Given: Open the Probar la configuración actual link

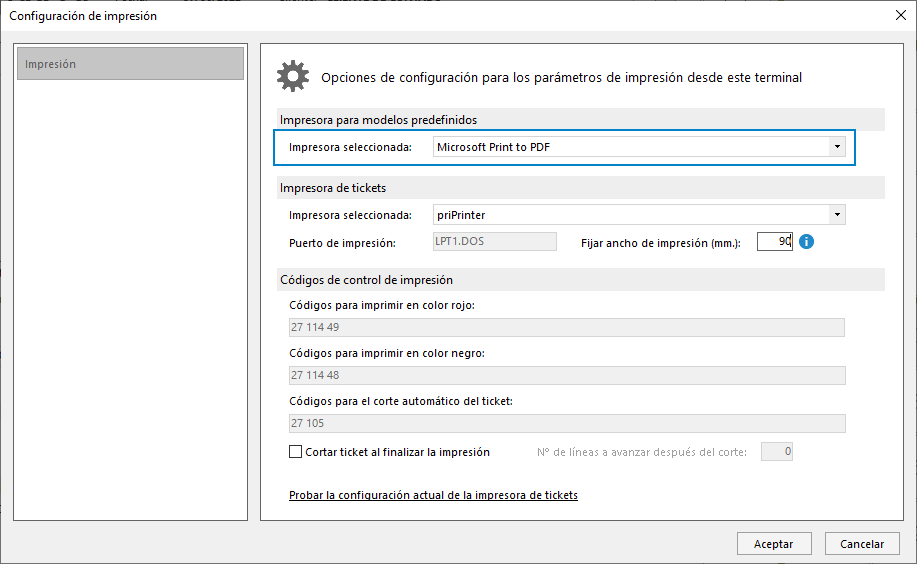Looking at the screenshot, I should tap(433, 495).
